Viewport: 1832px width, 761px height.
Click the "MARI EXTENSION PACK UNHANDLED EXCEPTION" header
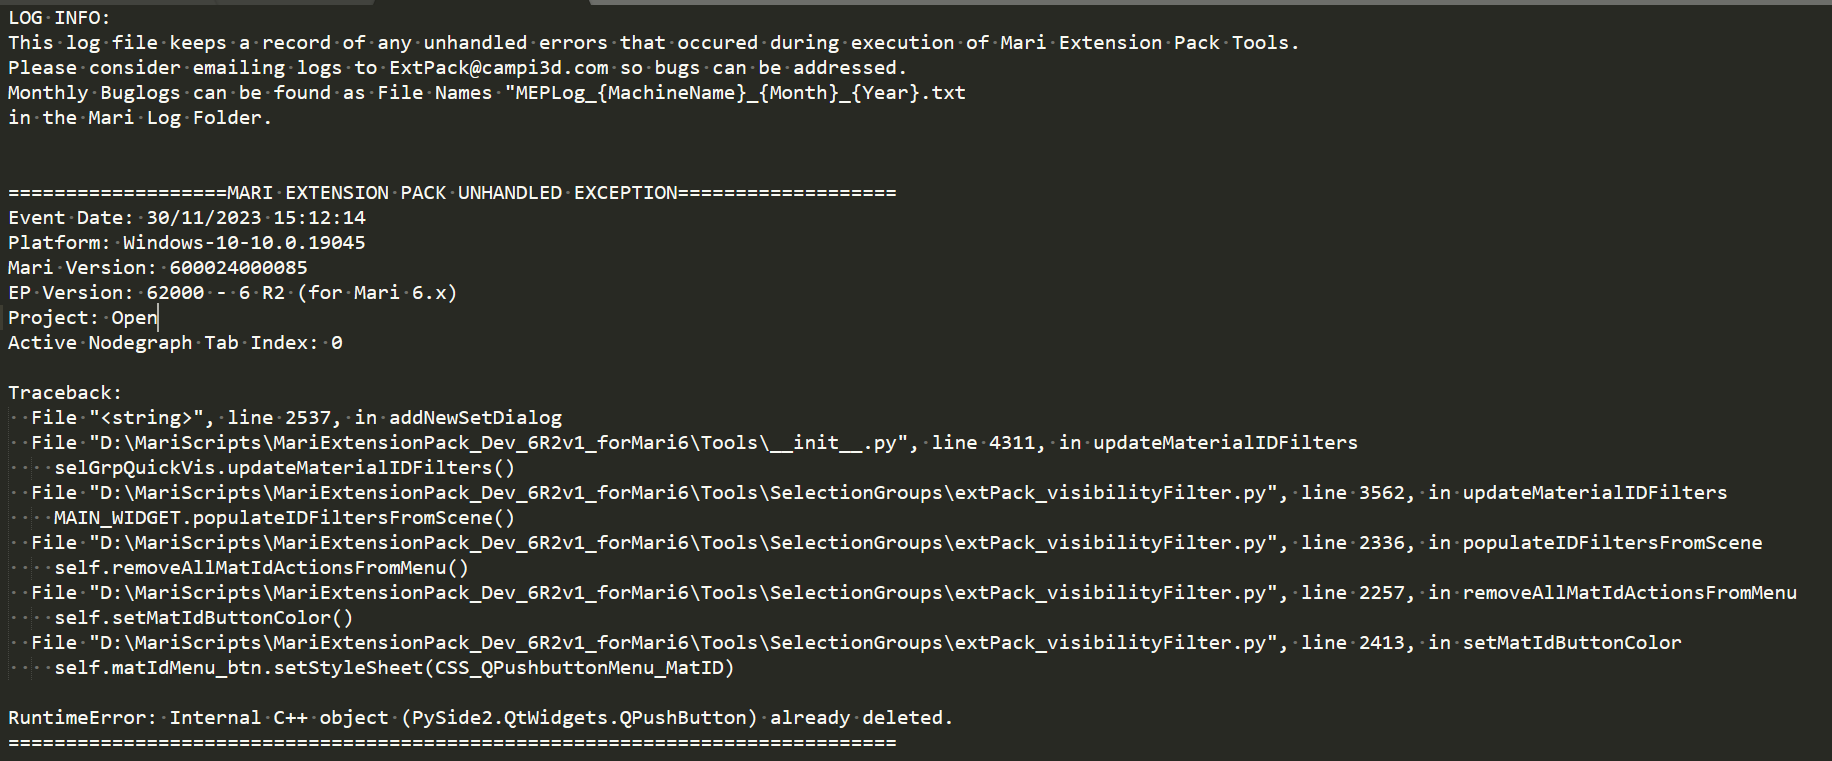(x=452, y=193)
